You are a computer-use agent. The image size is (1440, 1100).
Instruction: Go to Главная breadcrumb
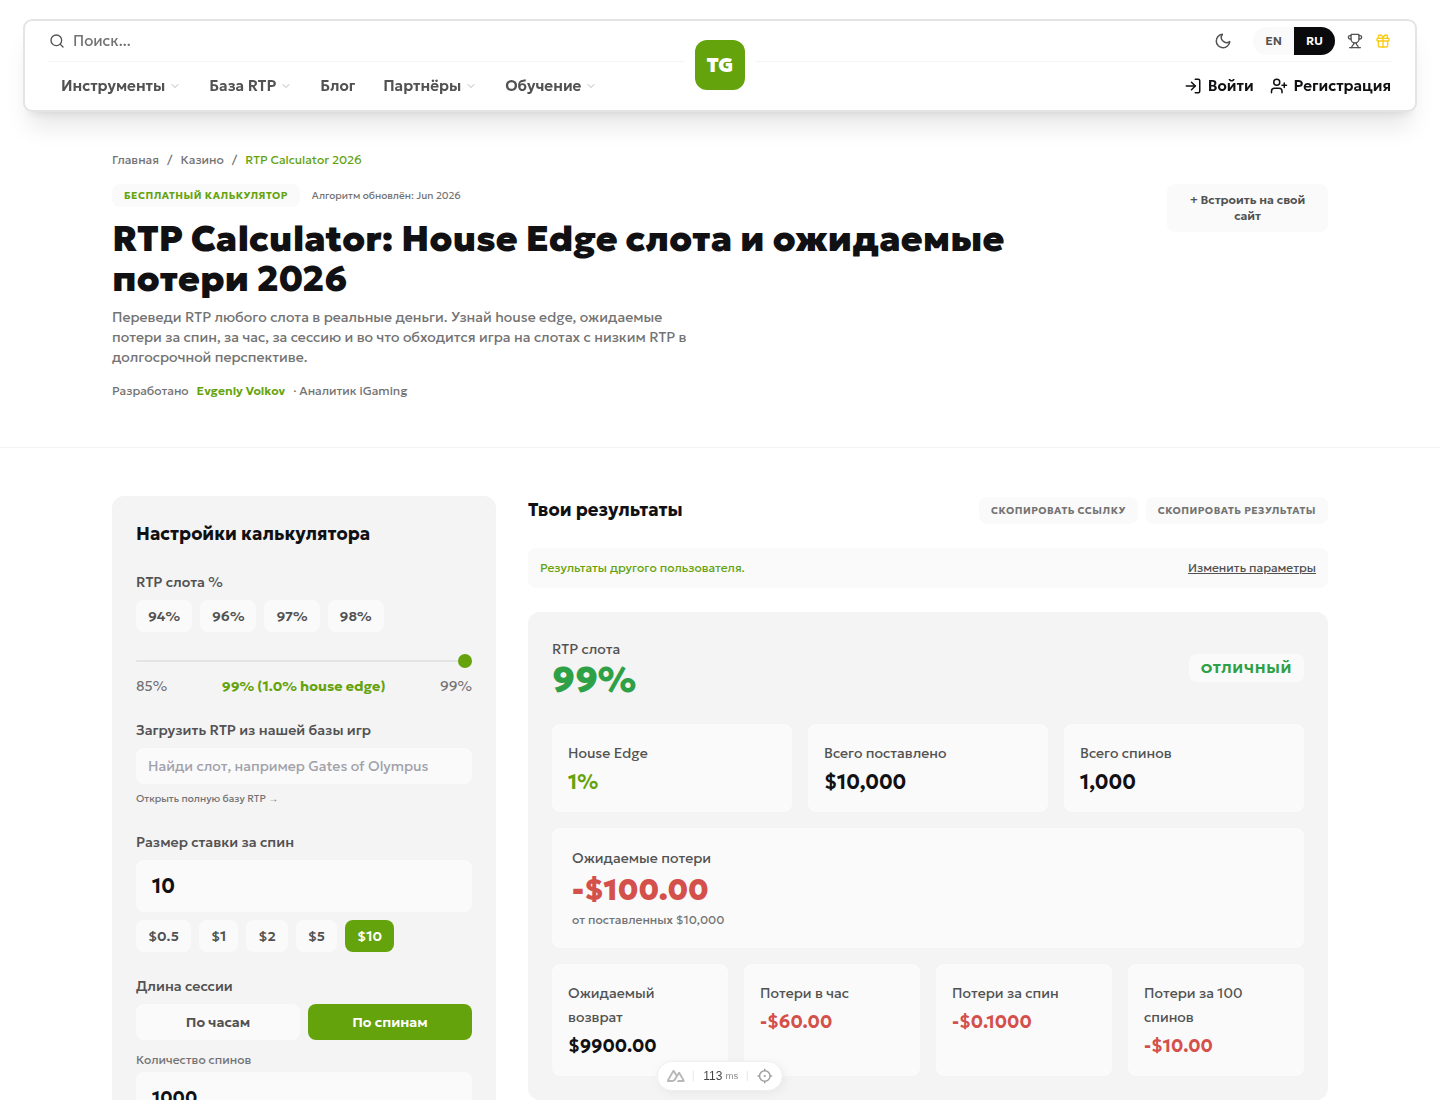click(135, 160)
